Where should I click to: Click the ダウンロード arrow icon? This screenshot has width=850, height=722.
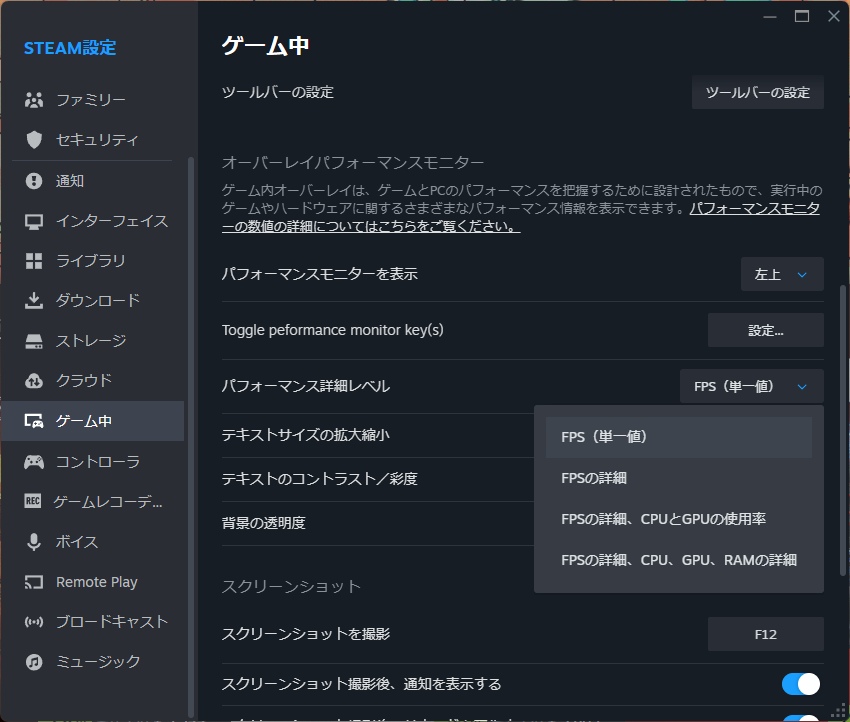(34, 301)
